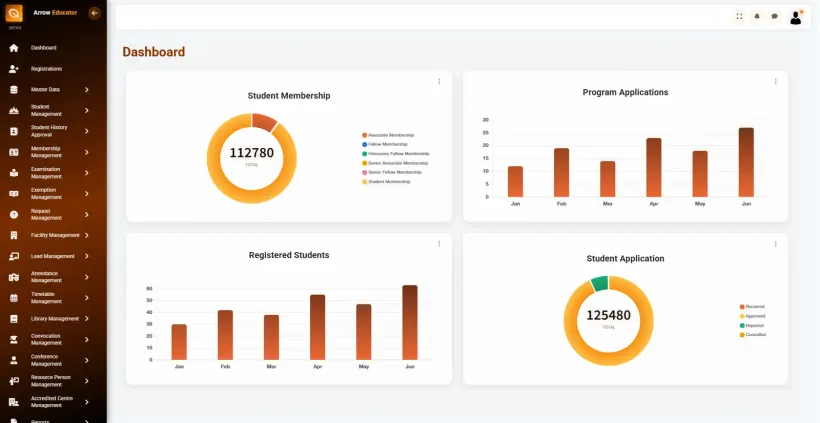This screenshot has width=820, height=423.
Task: Expand Timetable Management submenu chevron
Action: (87, 298)
